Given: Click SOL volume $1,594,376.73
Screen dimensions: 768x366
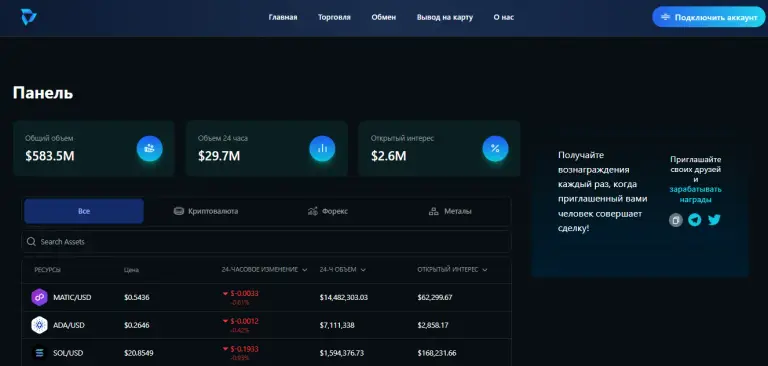Looking at the screenshot, I should tap(342, 353).
